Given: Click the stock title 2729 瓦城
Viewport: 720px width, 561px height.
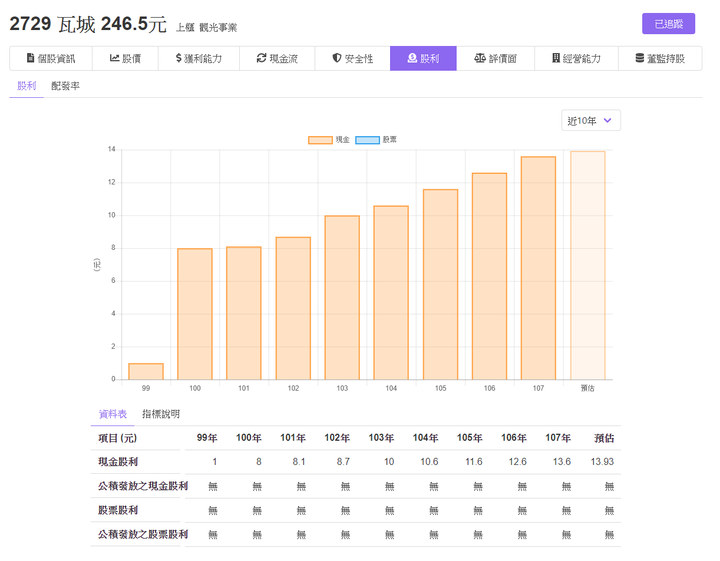Looking at the screenshot, I should click(52, 24).
